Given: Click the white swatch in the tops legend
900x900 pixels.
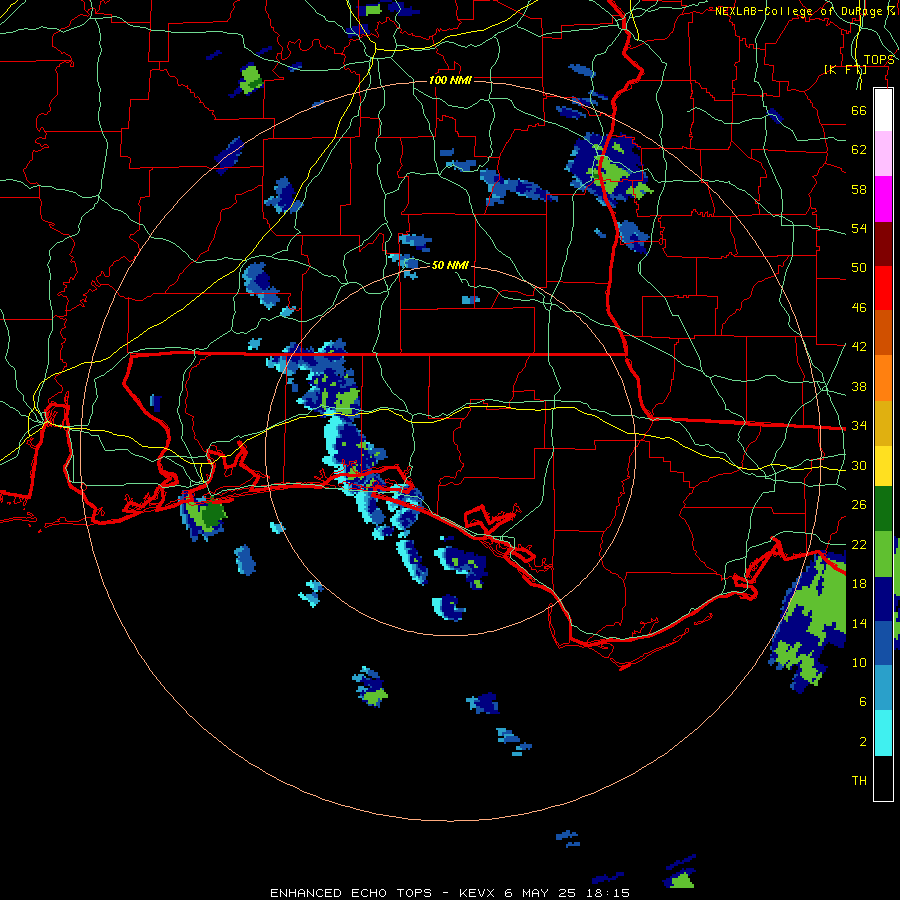Looking at the screenshot, I should (x=883, y=110).
